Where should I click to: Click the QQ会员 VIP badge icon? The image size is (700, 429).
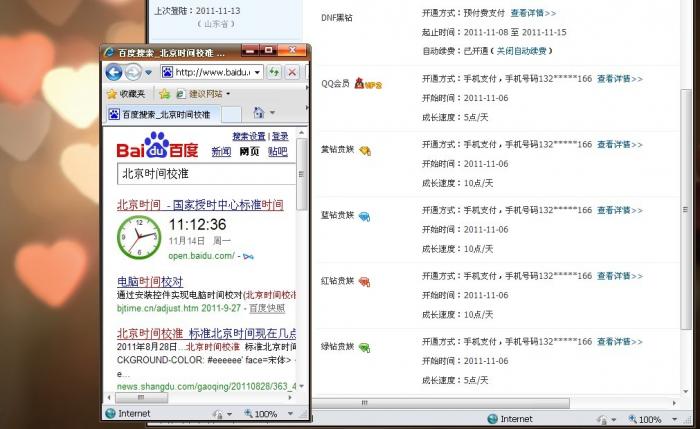click(368, 83)
